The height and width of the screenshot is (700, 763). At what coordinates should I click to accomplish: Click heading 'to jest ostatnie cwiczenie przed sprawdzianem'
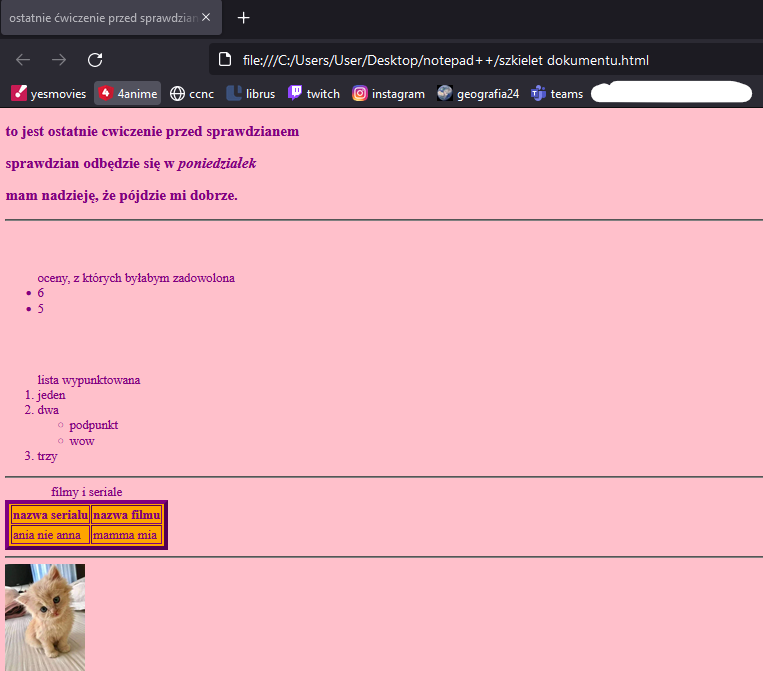click(x=152, y=132)
